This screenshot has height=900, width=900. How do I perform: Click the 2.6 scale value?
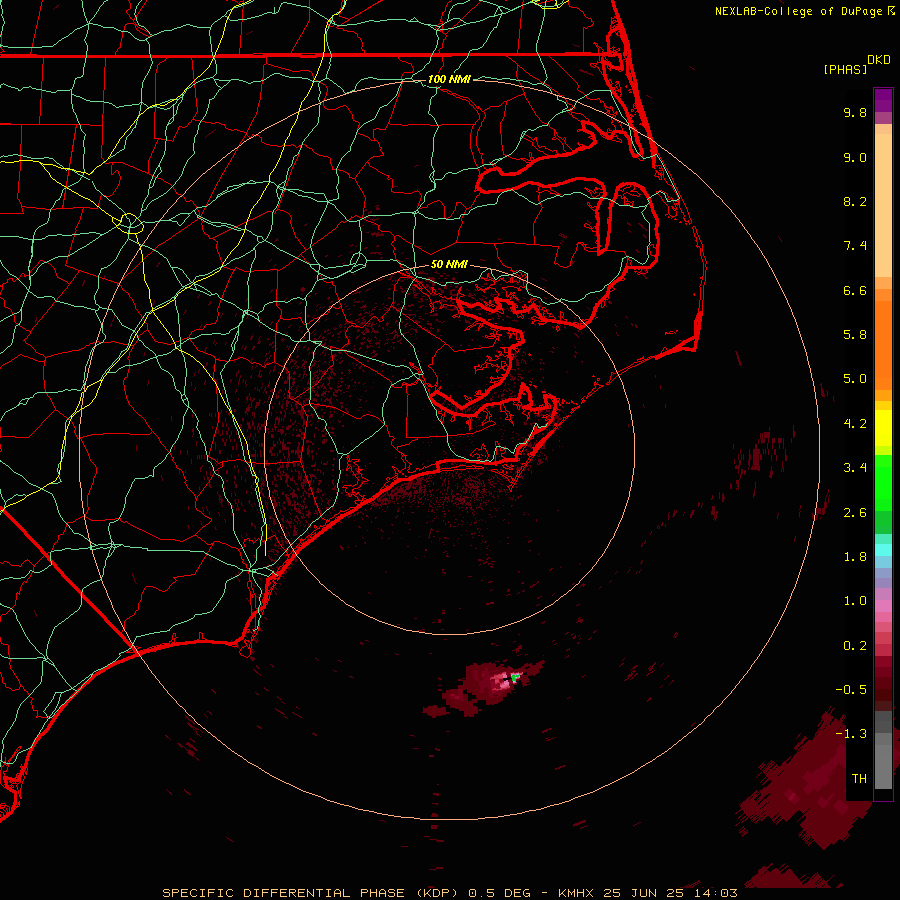pos(855,513)
